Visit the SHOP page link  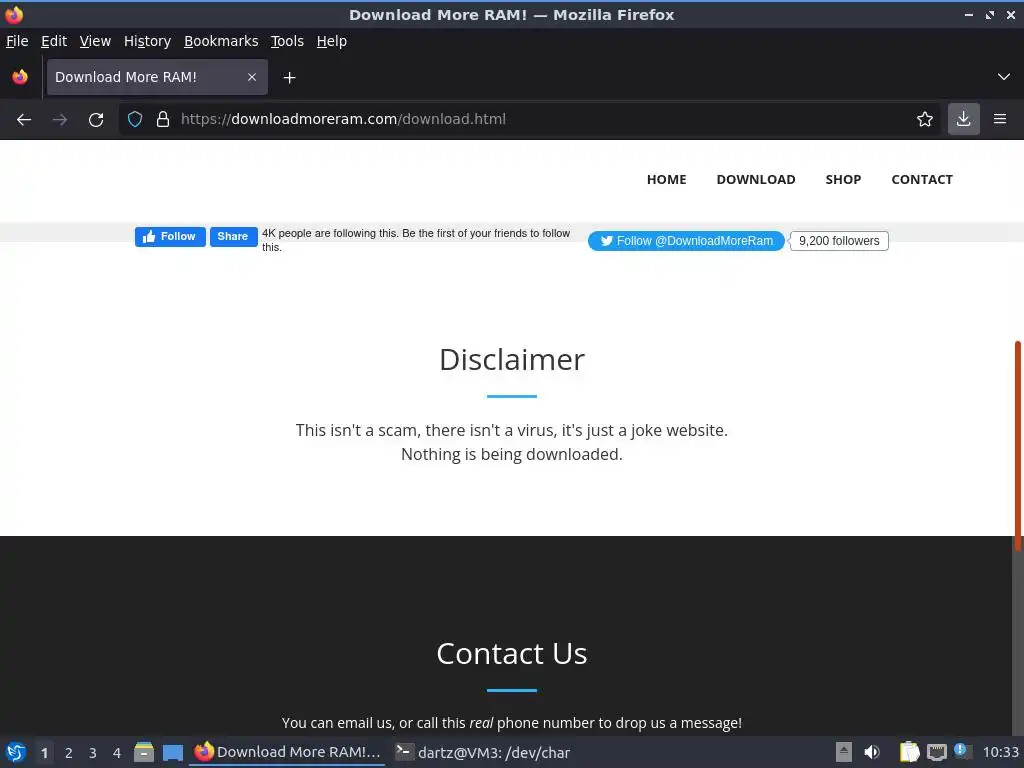click(x=843, y=180)
